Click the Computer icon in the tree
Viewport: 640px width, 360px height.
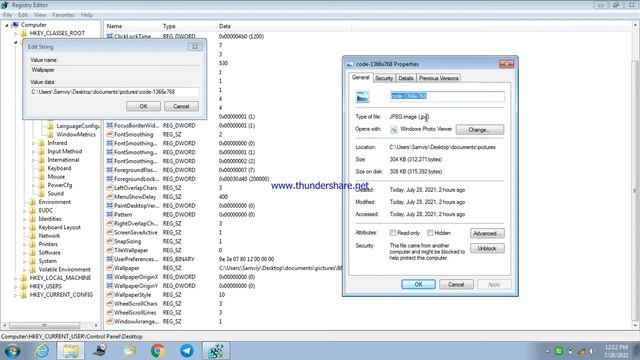click(x=15, y=24)
